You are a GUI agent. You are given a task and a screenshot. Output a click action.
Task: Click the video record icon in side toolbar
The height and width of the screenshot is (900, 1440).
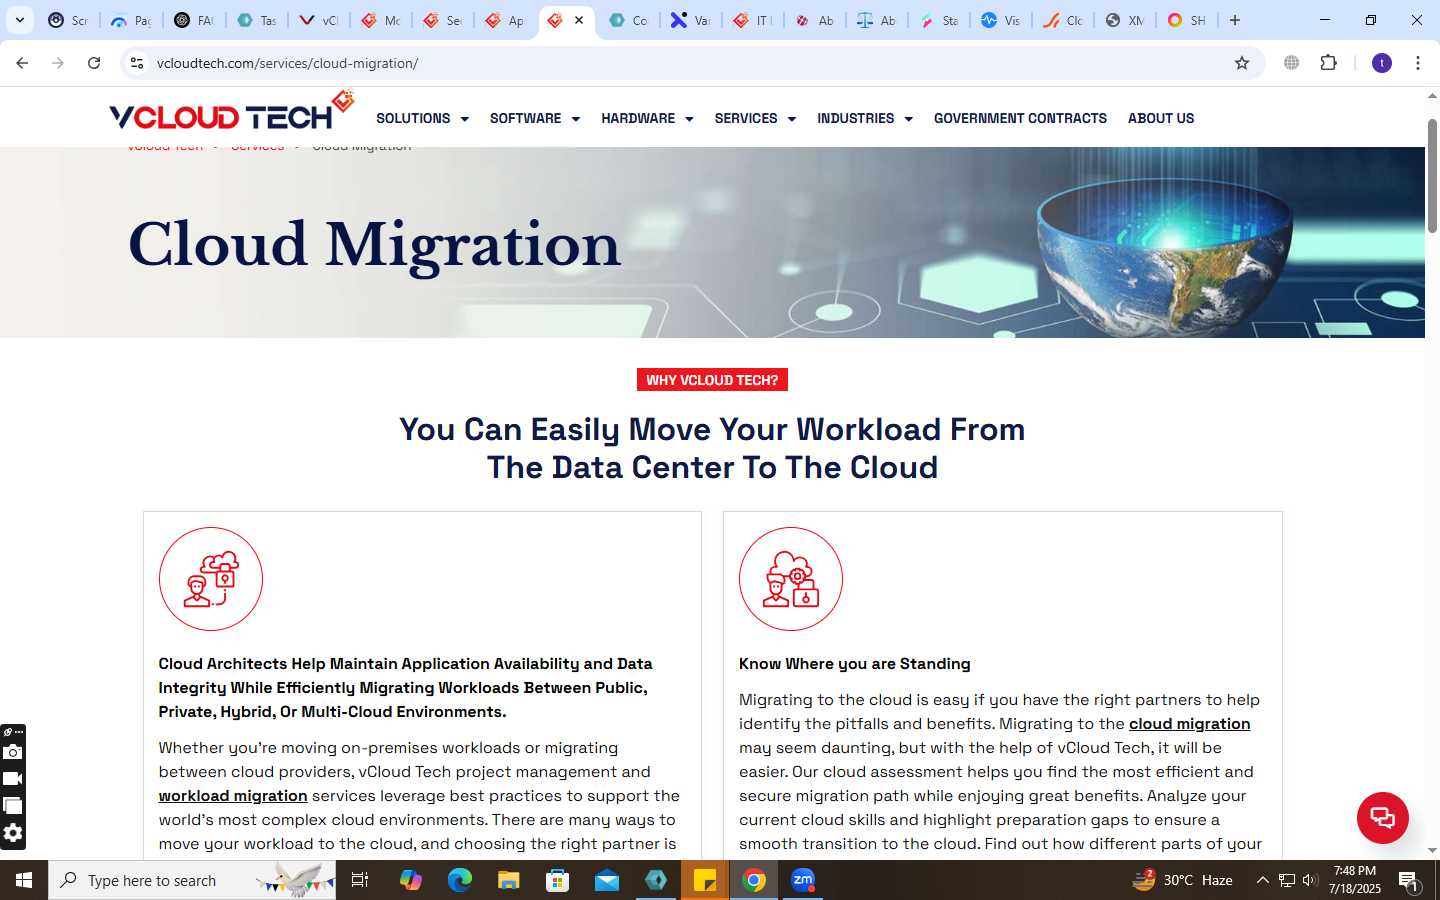pyautogui.click(x=13, y=779)
